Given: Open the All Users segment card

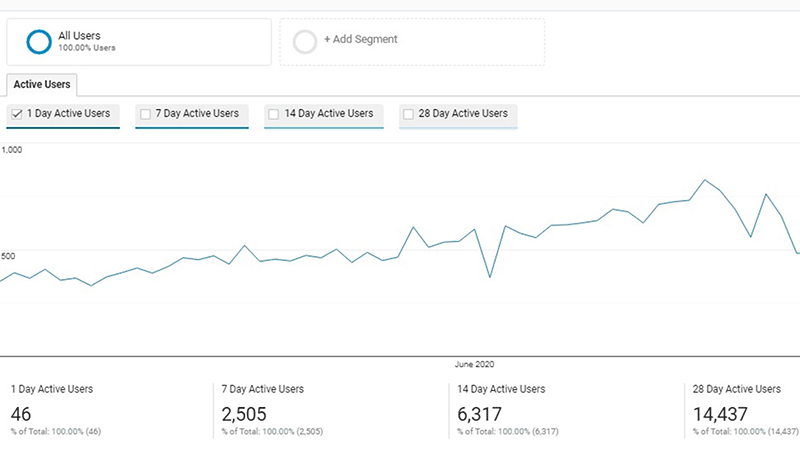Looking at the screenshot, I should pyautogui.click(x=139, y=42).
